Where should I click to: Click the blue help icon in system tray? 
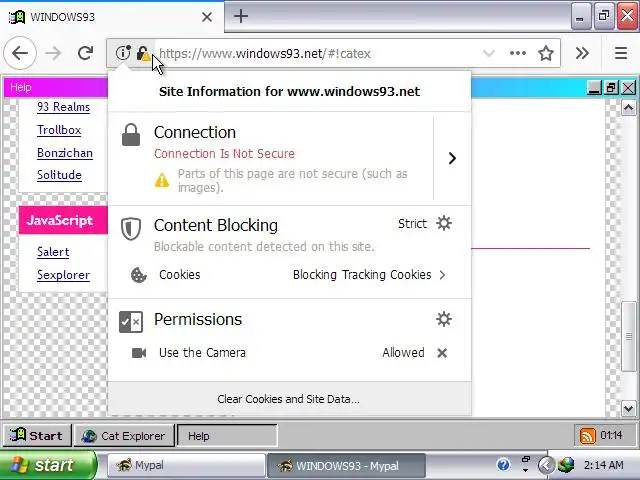coord(503,464)
